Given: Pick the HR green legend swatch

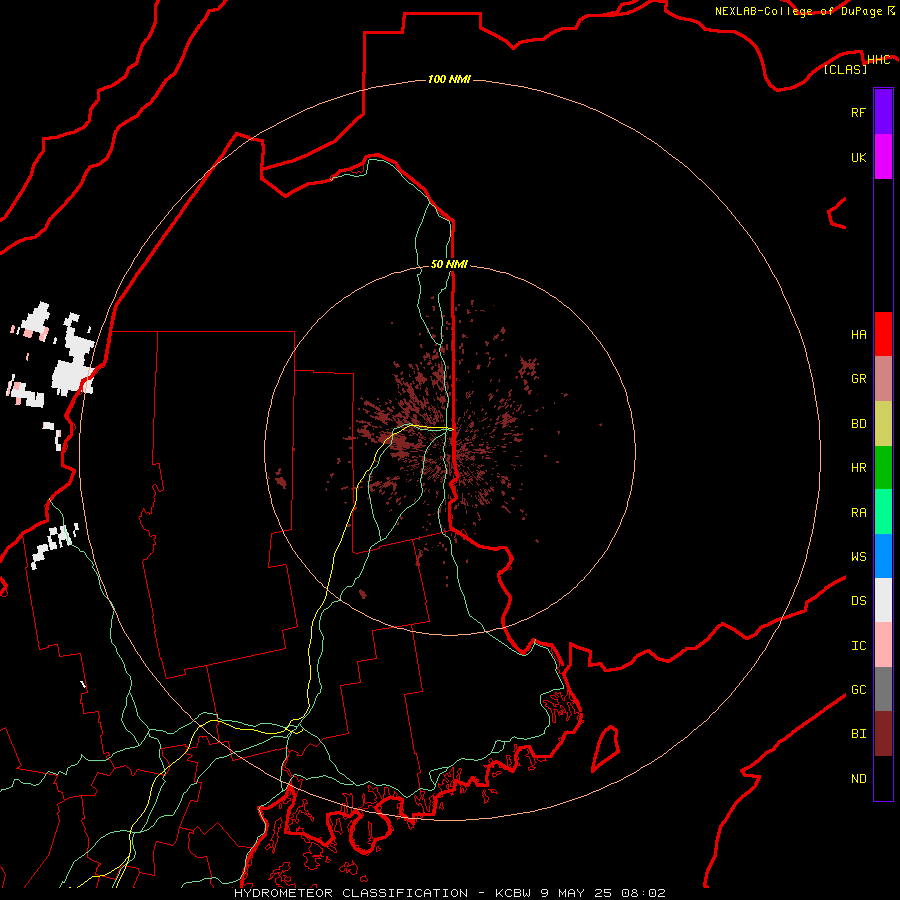Looking at the screenshot, I should pos(883,468).
